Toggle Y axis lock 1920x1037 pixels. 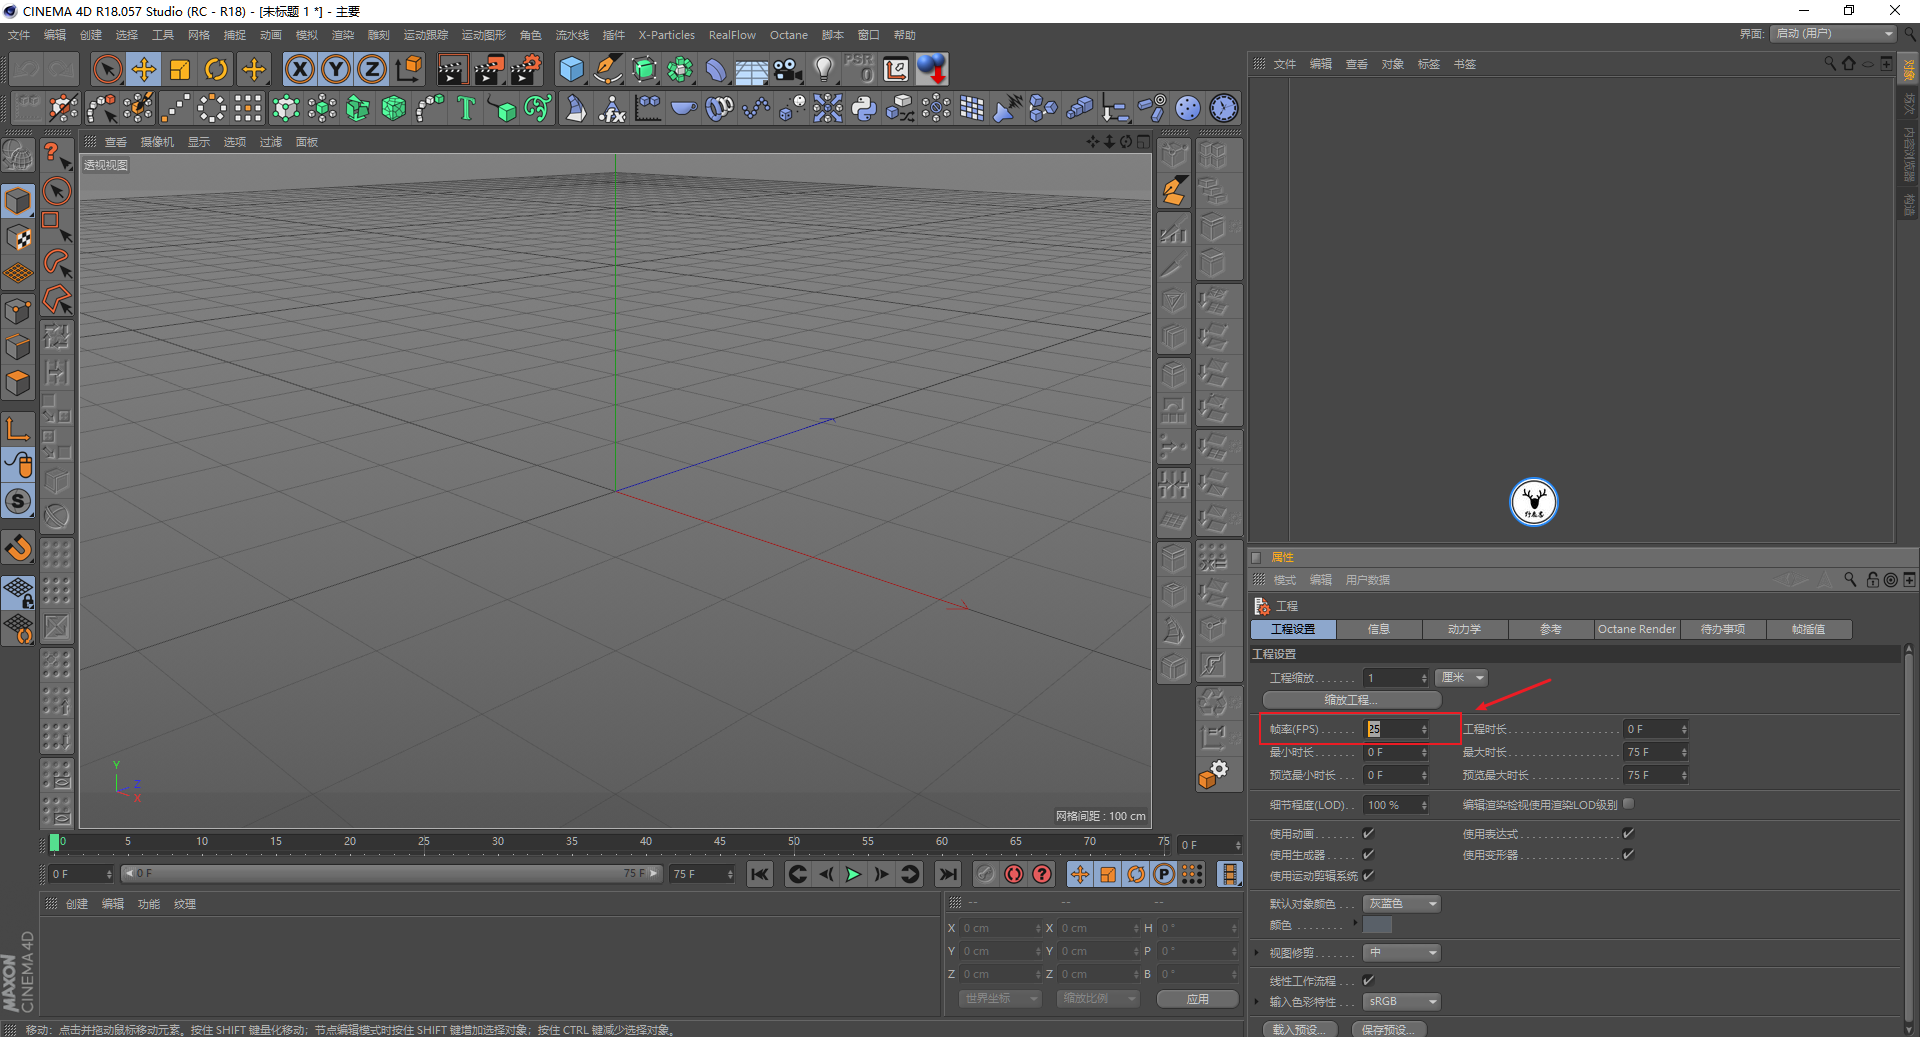[x=336, y=69]
